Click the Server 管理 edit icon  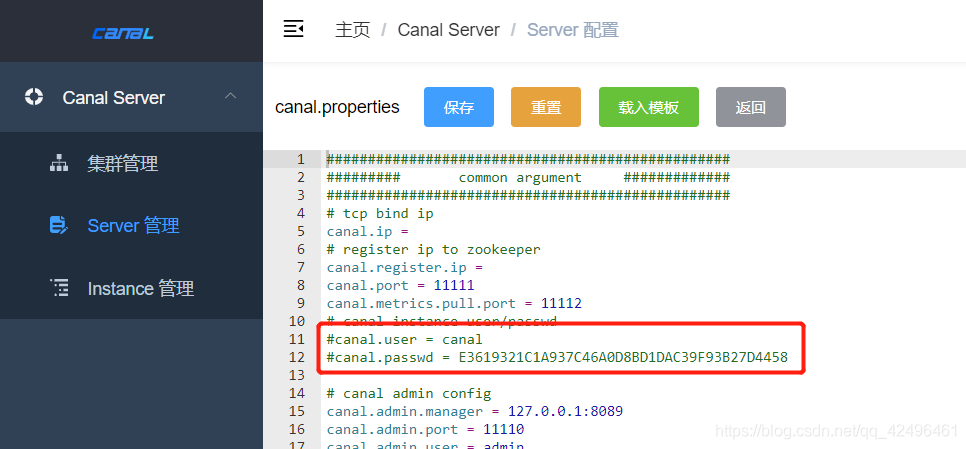[x=59, y=225]
